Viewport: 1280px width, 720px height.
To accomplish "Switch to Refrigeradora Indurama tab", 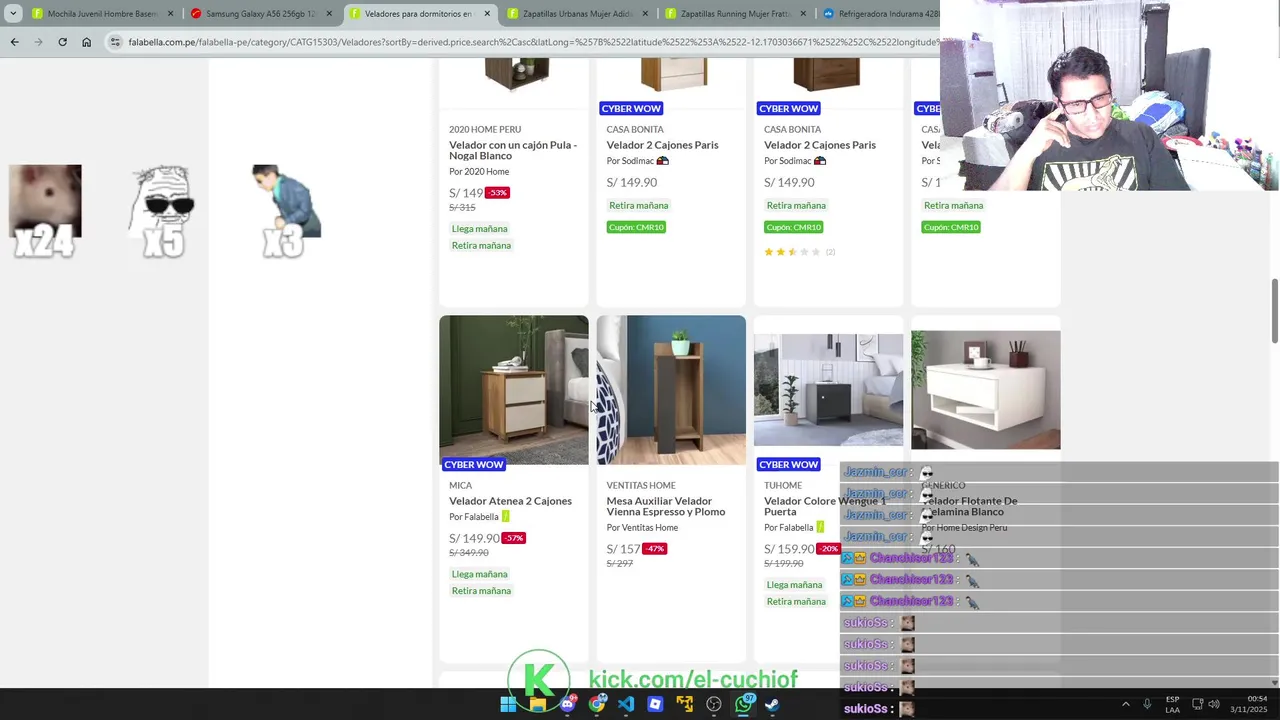I will [880, 14].
